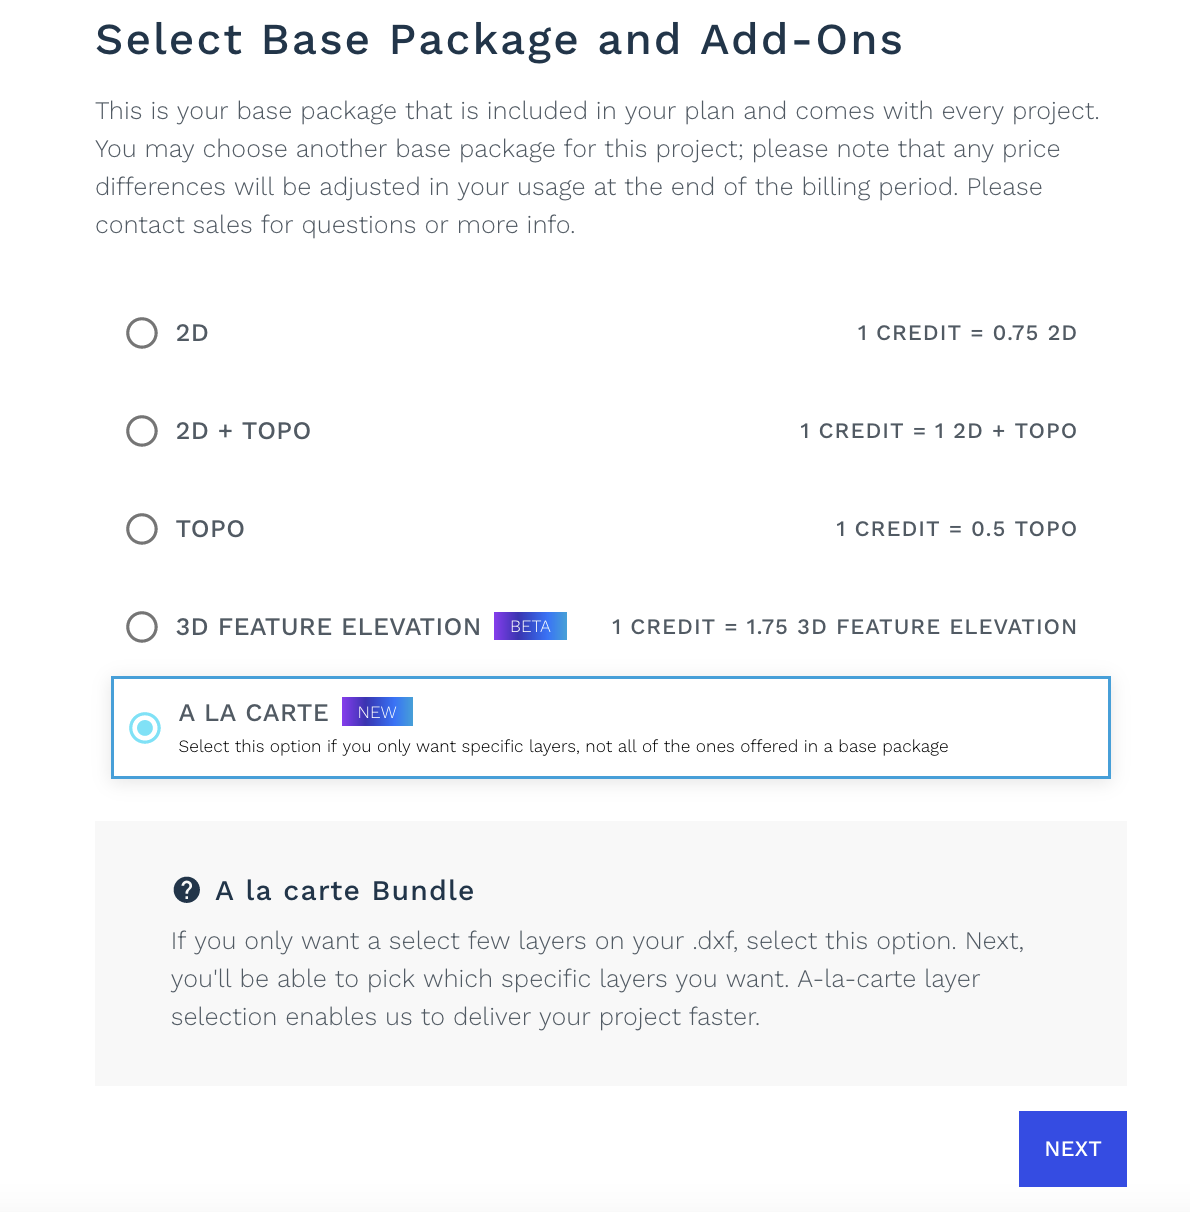Click the 2D package label
The image size is (1190, 1212).
pyautogui.click(x=192, y=333)
